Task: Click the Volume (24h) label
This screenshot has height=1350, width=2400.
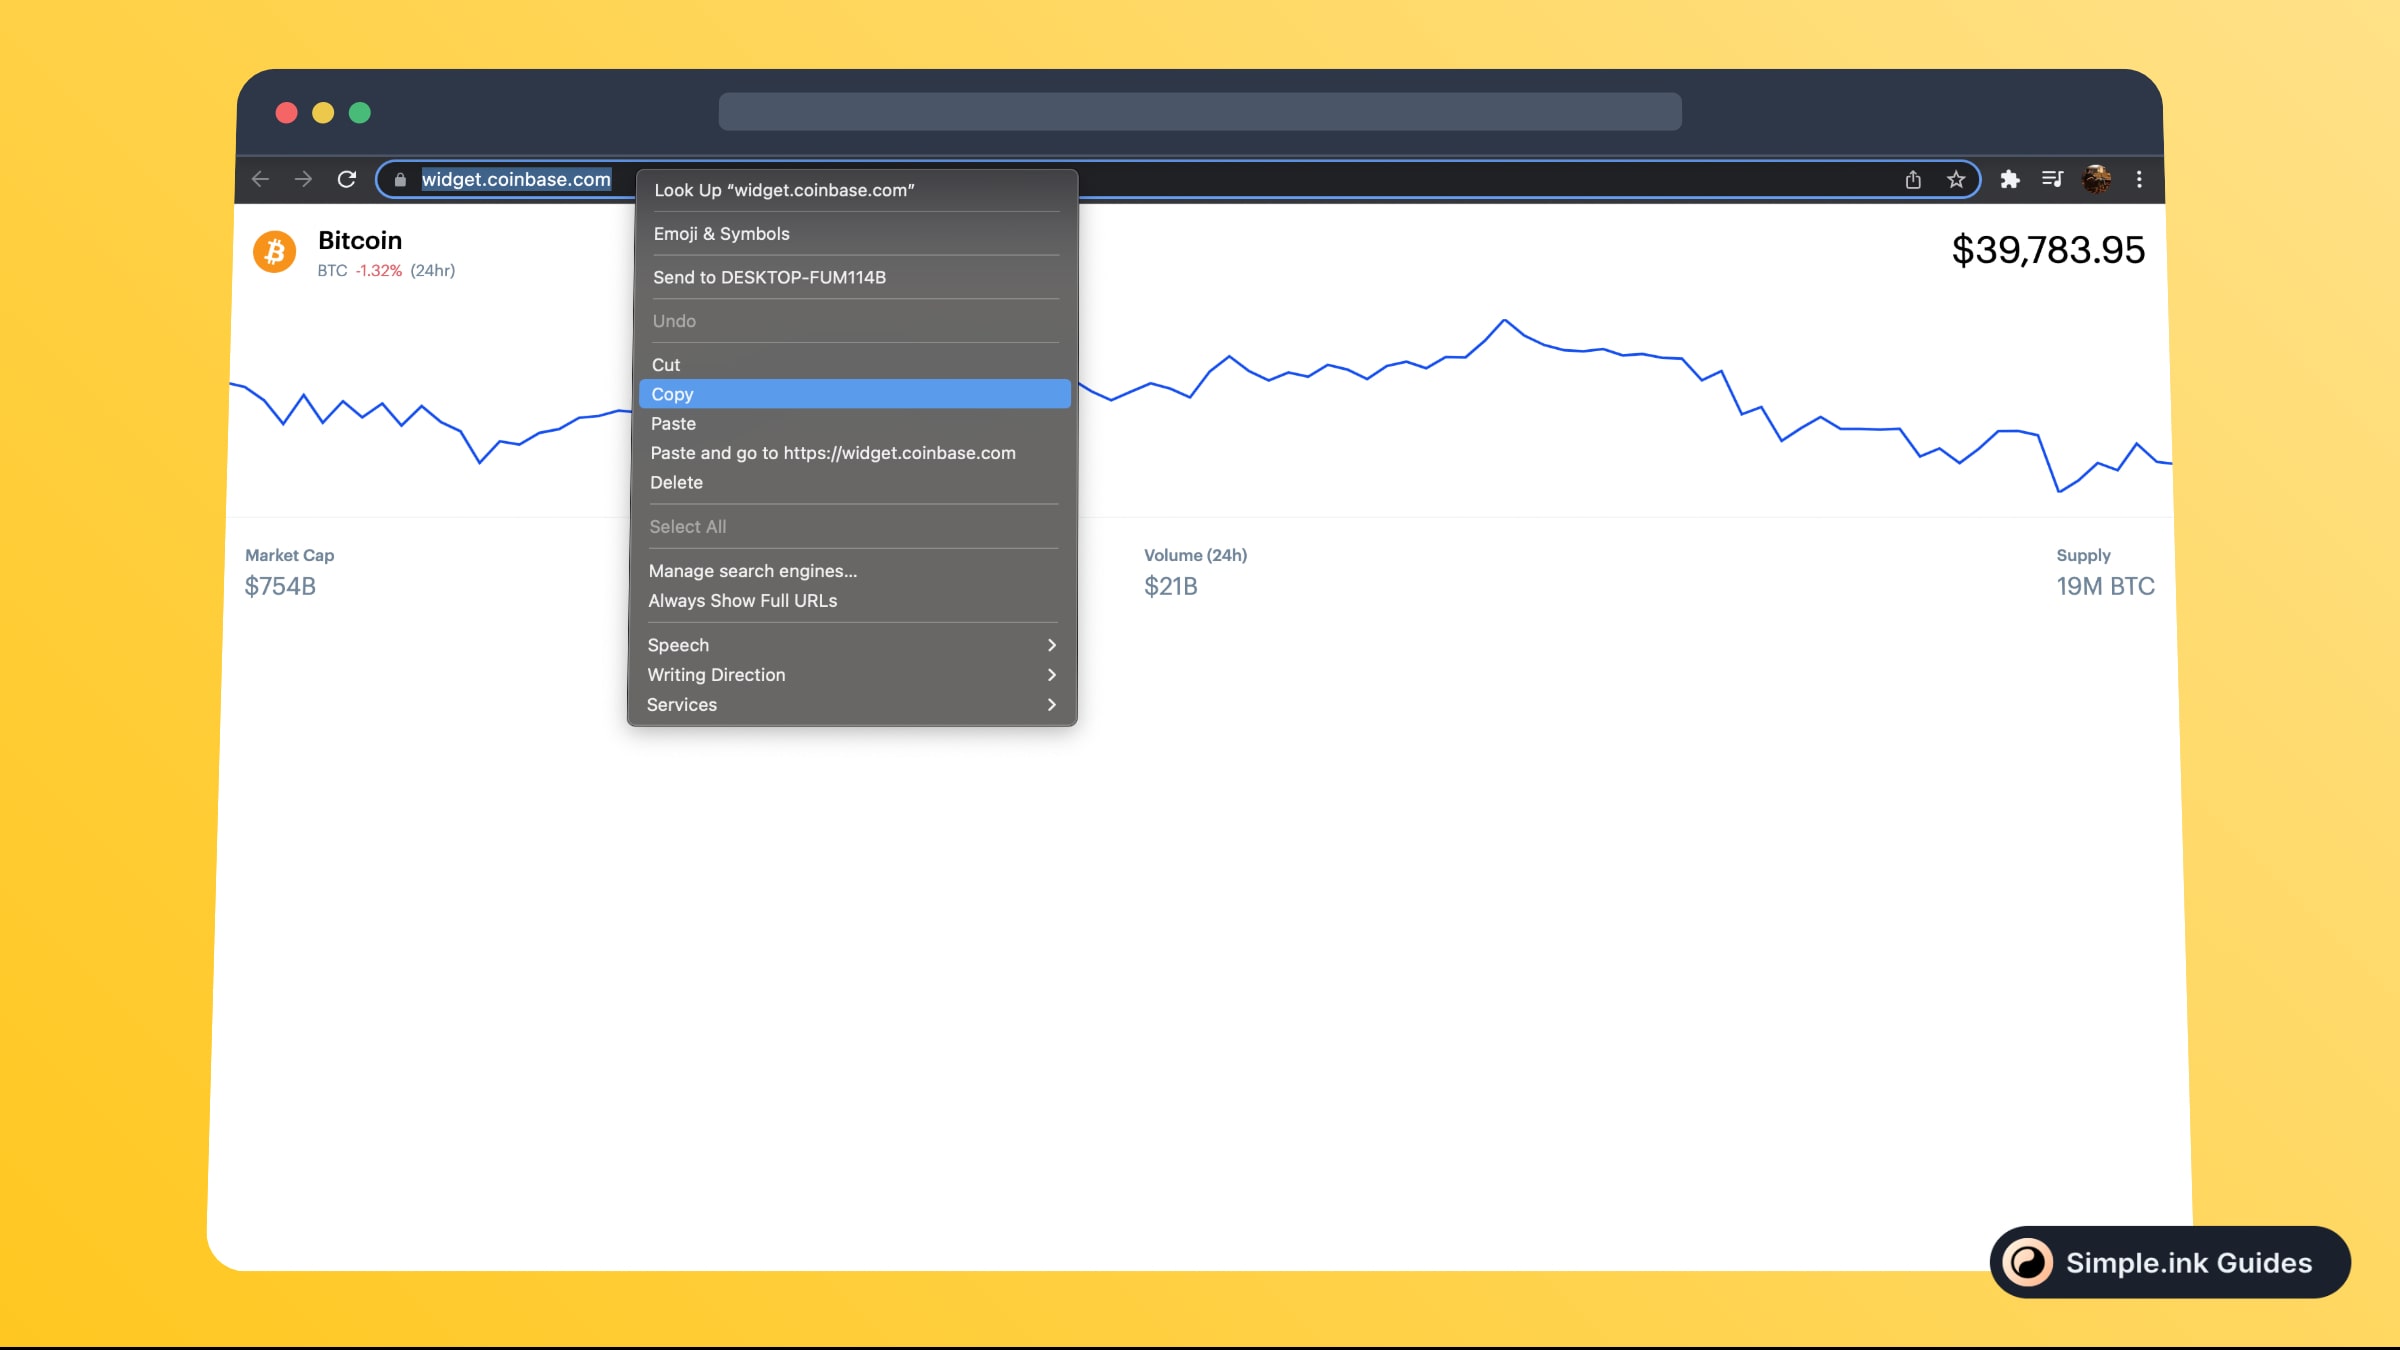Action: [x=1196, y=555]
